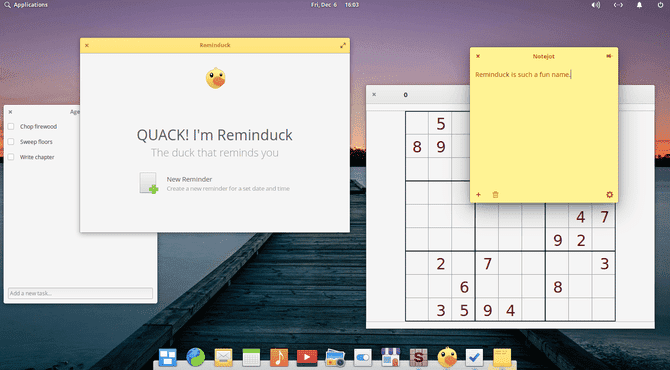The width and height of the screenshot is (670, 370).
Task: Click the 'QUACK! I'm Reminduck' heading
Action: [x=215, y=135]
